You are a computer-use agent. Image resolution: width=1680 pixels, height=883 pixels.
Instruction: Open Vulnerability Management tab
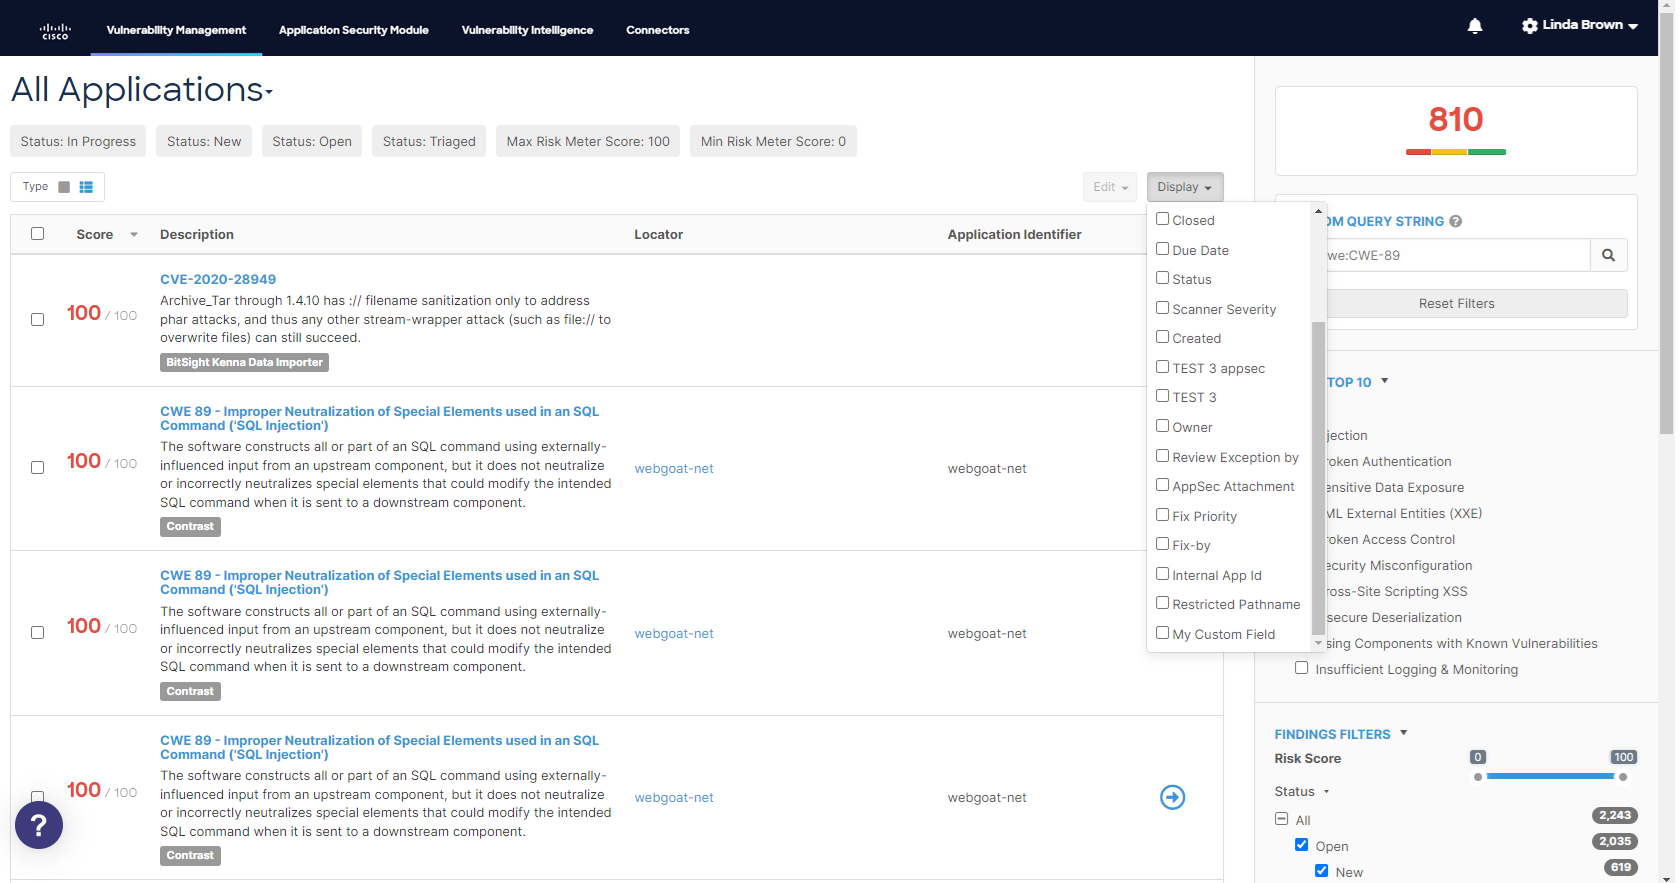pyautogui.click(x=176, y=30)
